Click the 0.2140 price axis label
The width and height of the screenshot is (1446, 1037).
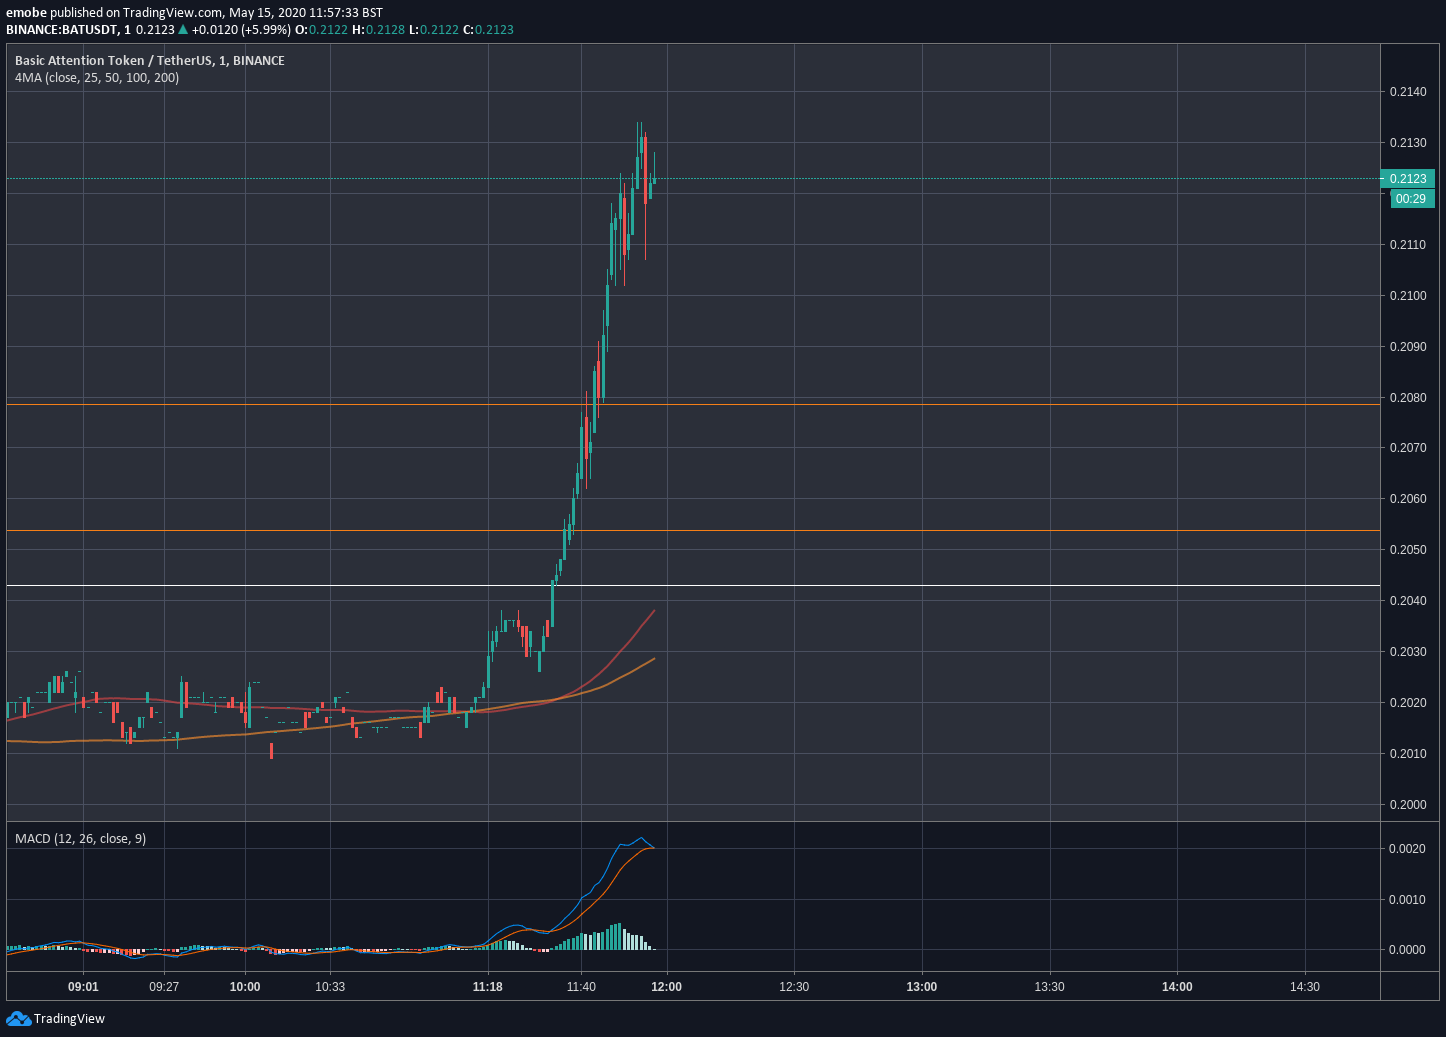coord(1408,92)
